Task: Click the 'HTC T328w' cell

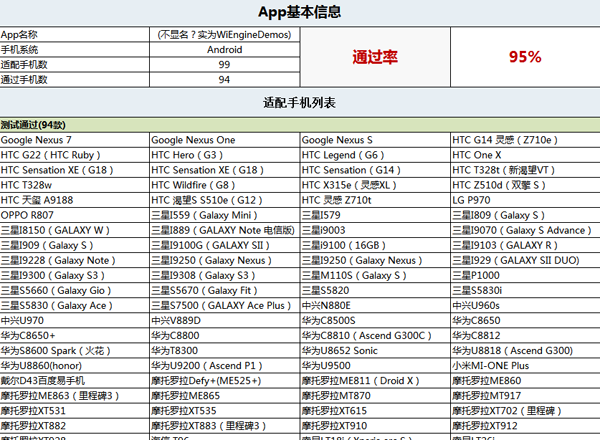Action: click(x=75, y=185)
